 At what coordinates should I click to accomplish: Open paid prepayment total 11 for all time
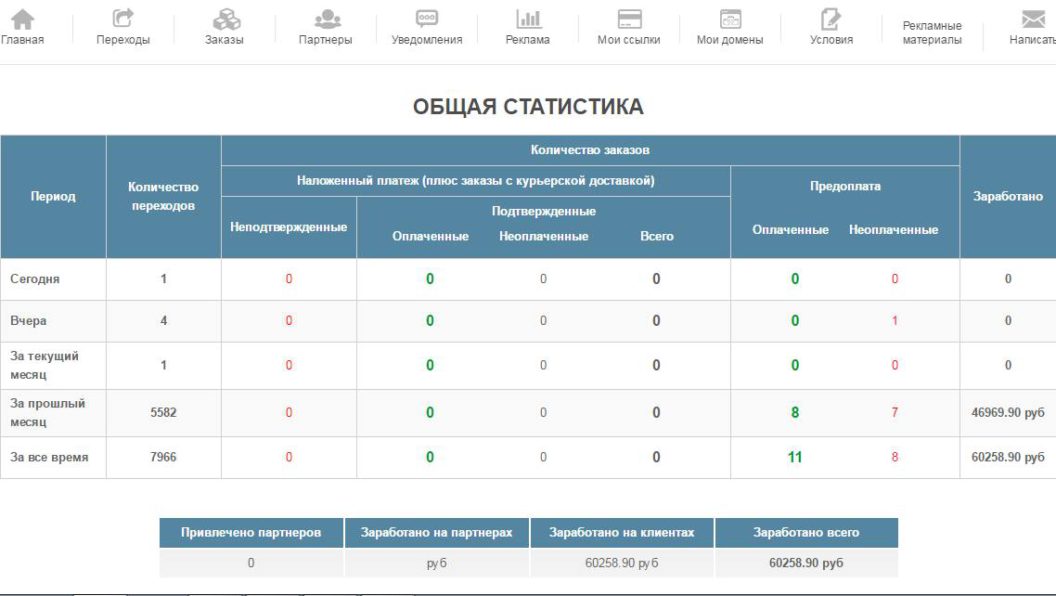tap(795, 458)
